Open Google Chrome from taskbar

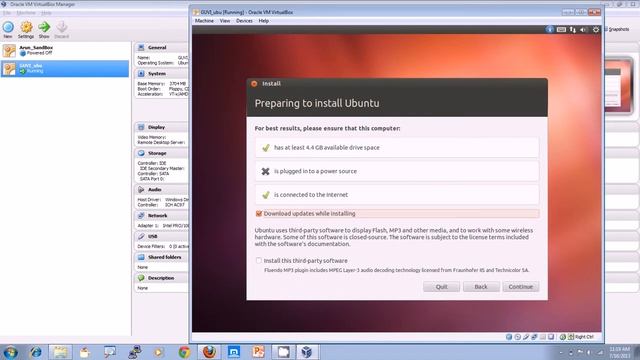(x=184, y=352)
